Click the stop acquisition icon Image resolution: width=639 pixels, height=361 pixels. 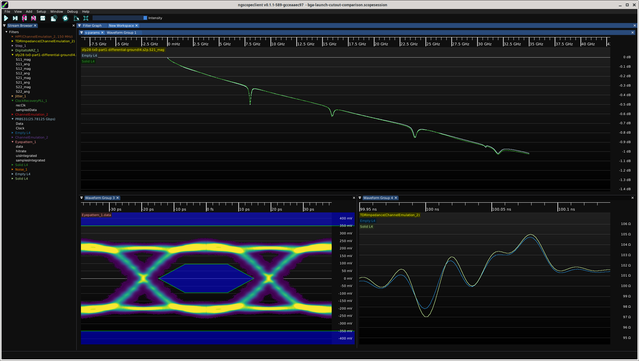[43, 18]
